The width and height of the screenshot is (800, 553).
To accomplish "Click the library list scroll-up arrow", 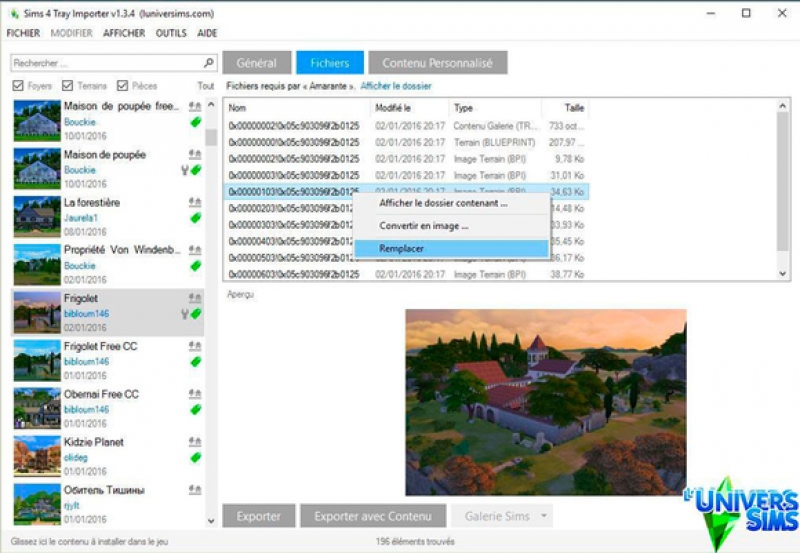I will (211, 105).
